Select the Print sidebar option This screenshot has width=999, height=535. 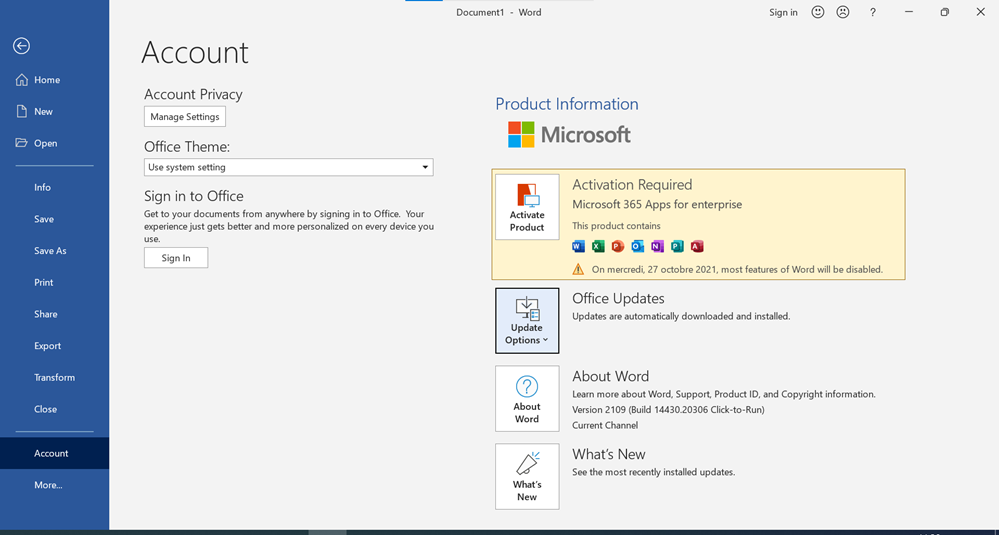[x=44, y=283]
